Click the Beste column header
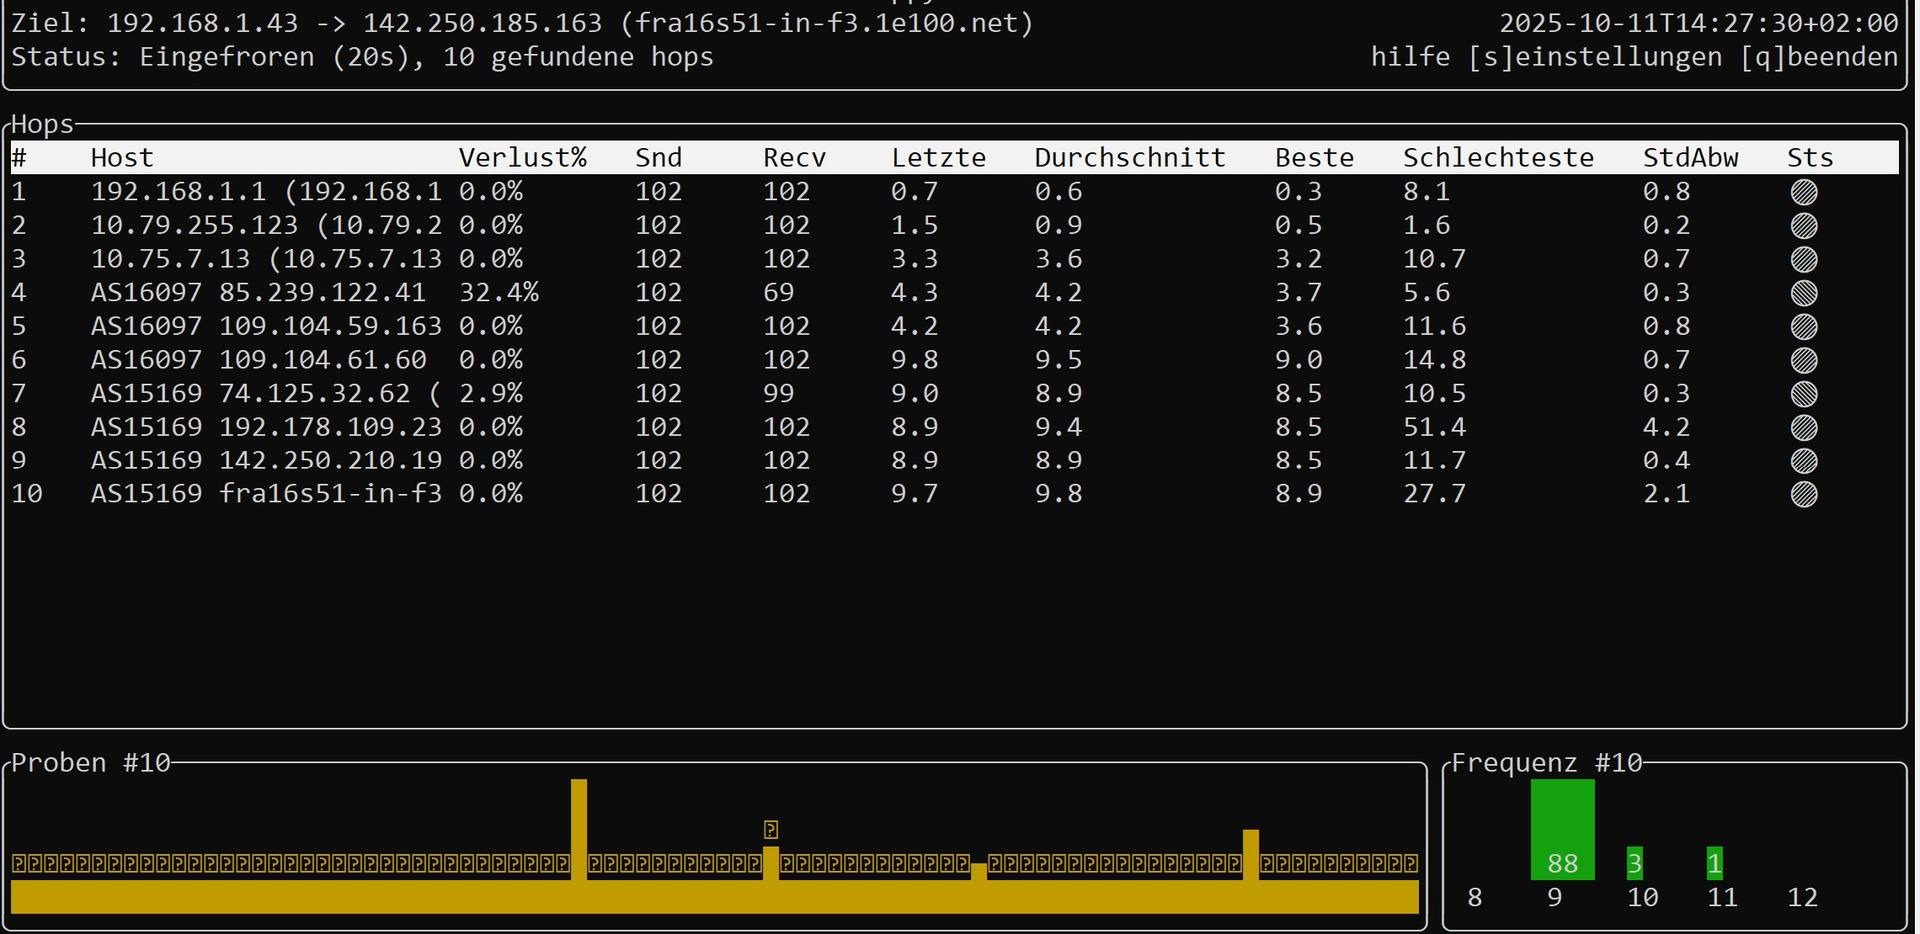Screen dimensions: 1920x934 pyautogui.click(x=1314, y=158)
